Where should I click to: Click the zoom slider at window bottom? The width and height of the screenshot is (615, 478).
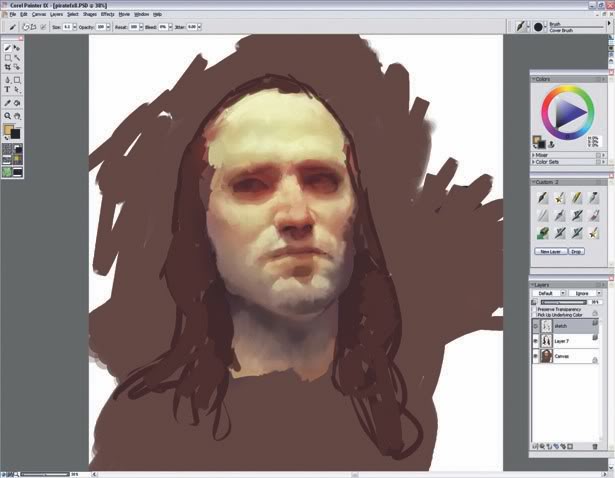45,474
